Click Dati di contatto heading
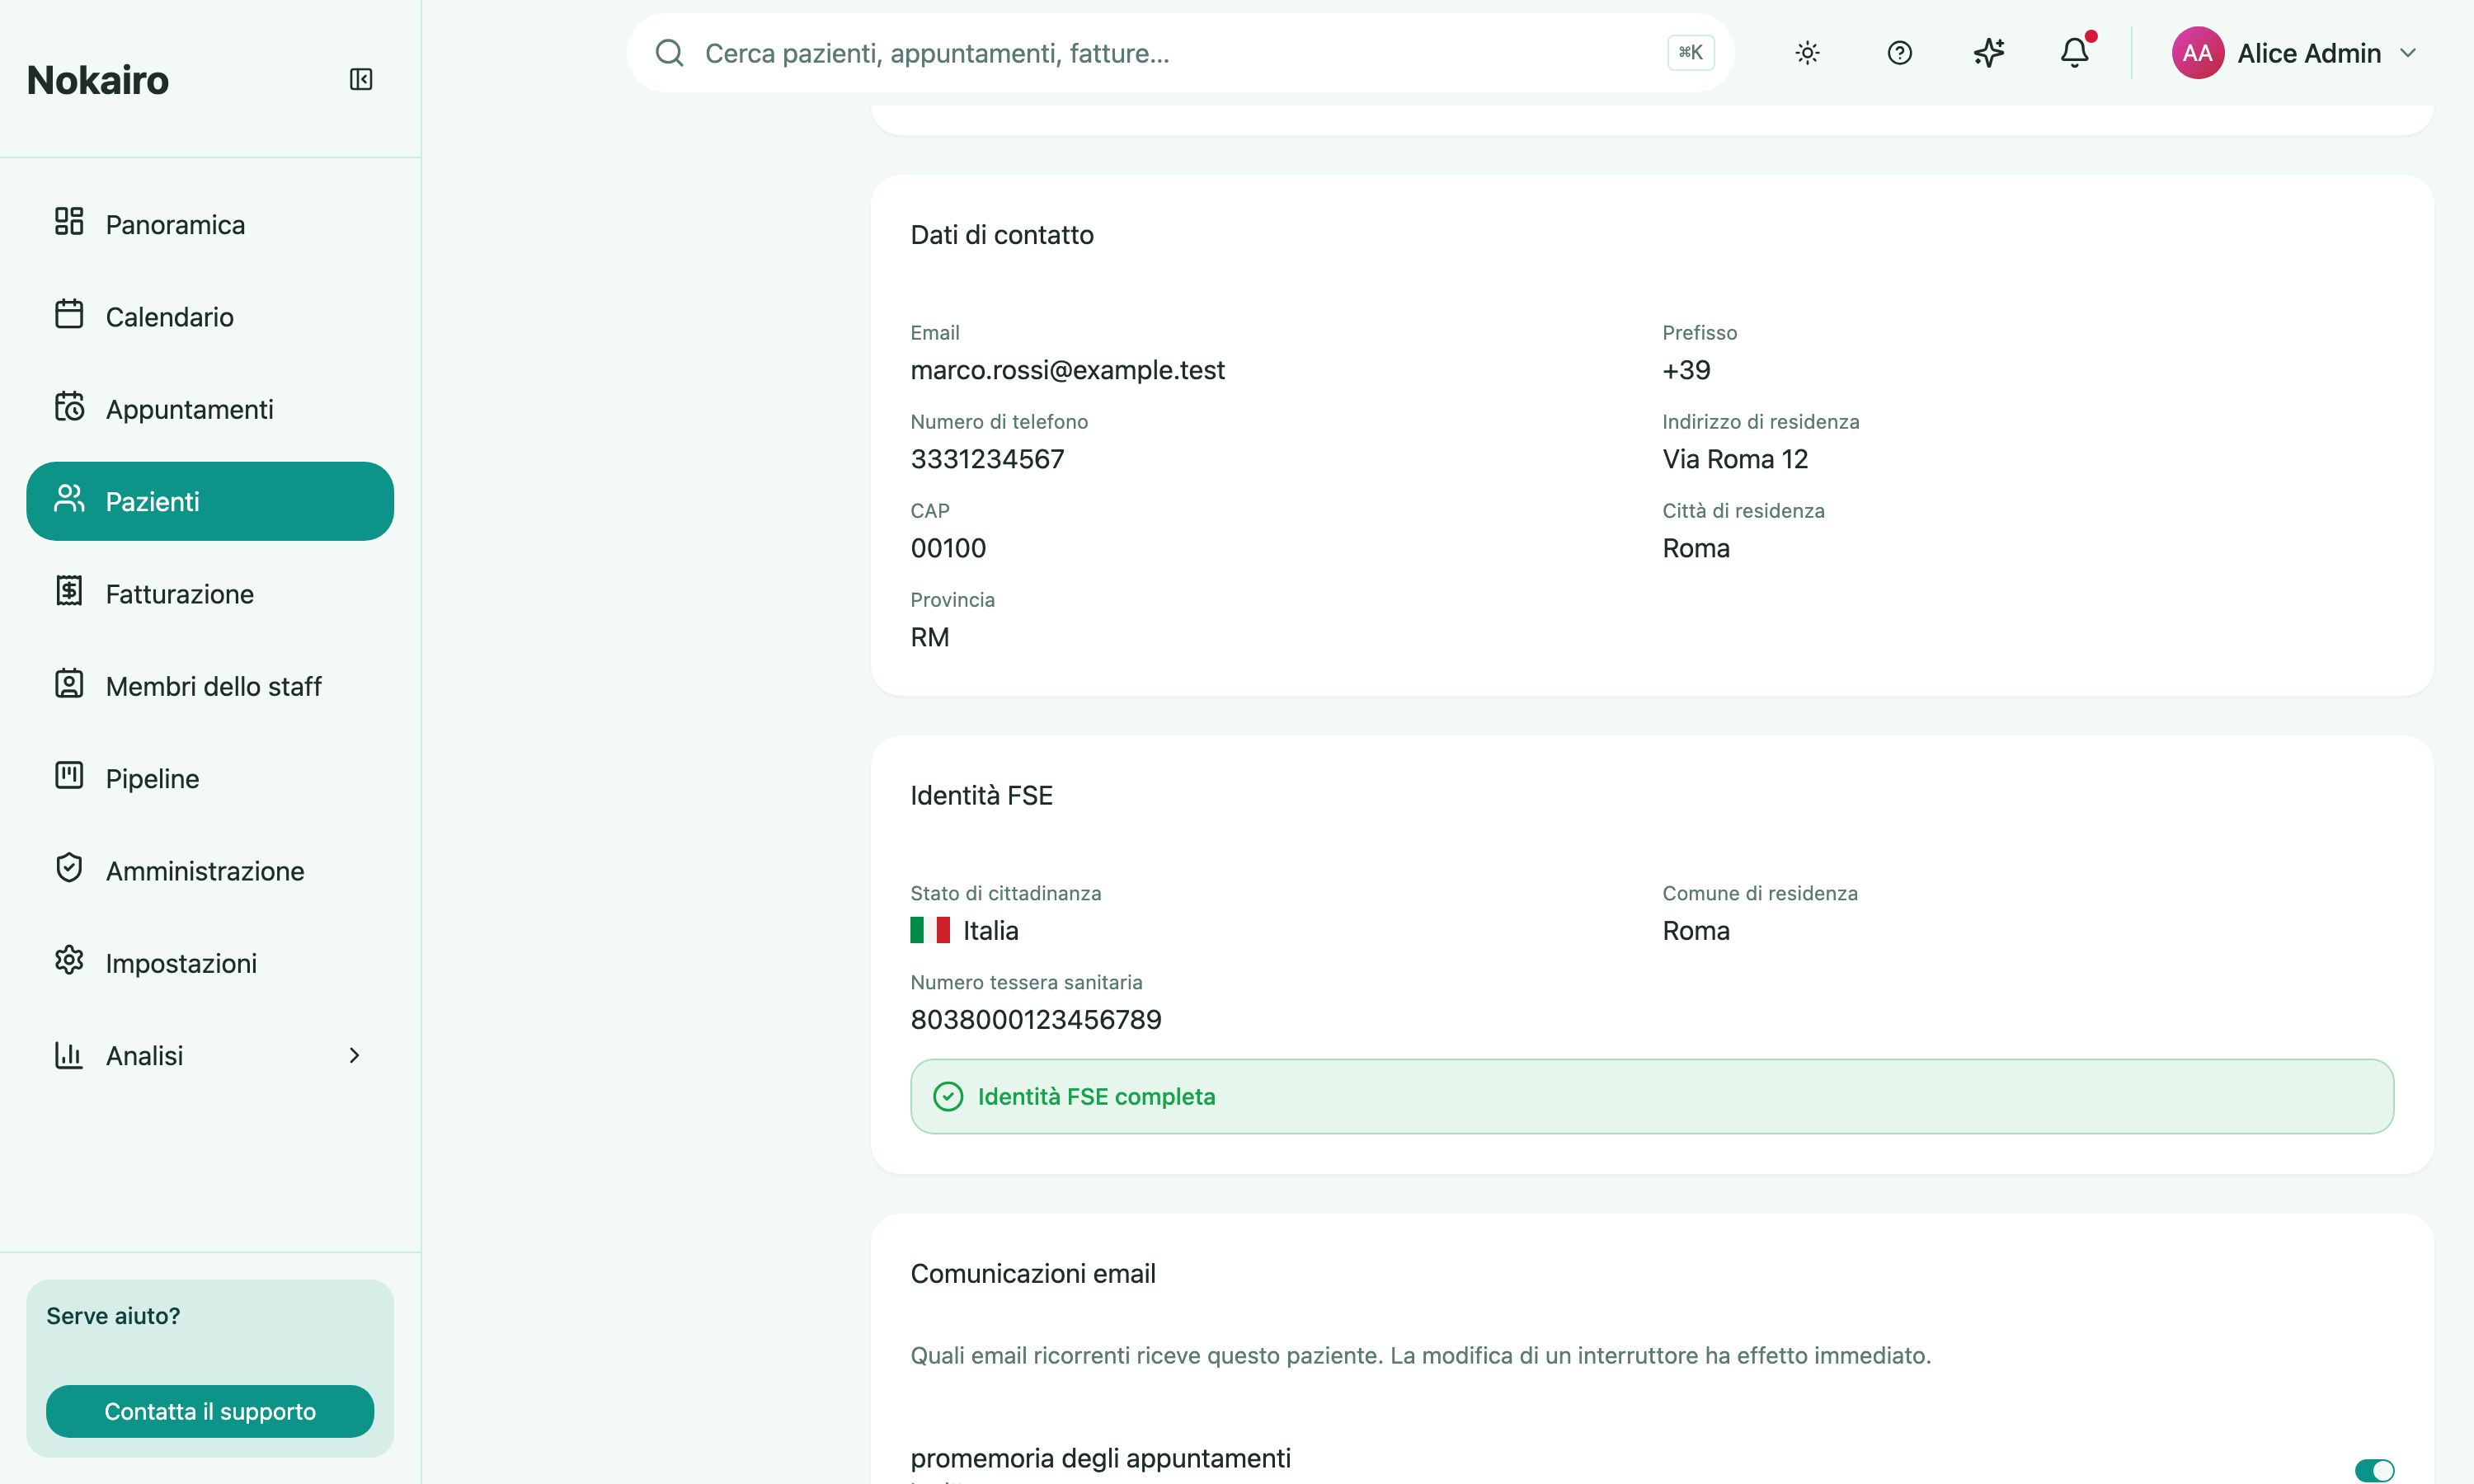Viewport: 2474px width, 1484px height. [1002, 234]
